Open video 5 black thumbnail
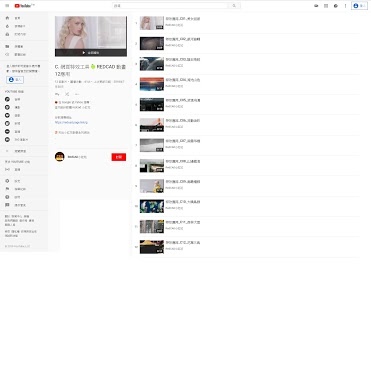 (152, 104)
